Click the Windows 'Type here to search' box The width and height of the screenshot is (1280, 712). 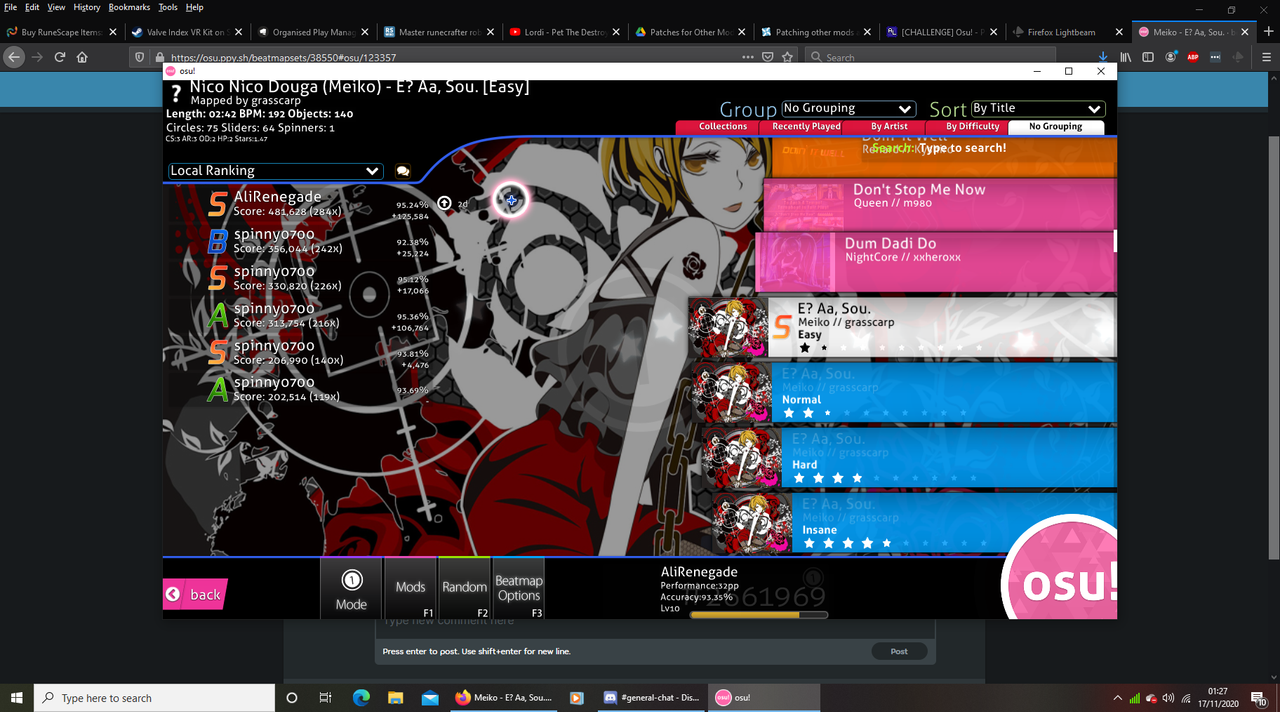(x=155, y=697)
